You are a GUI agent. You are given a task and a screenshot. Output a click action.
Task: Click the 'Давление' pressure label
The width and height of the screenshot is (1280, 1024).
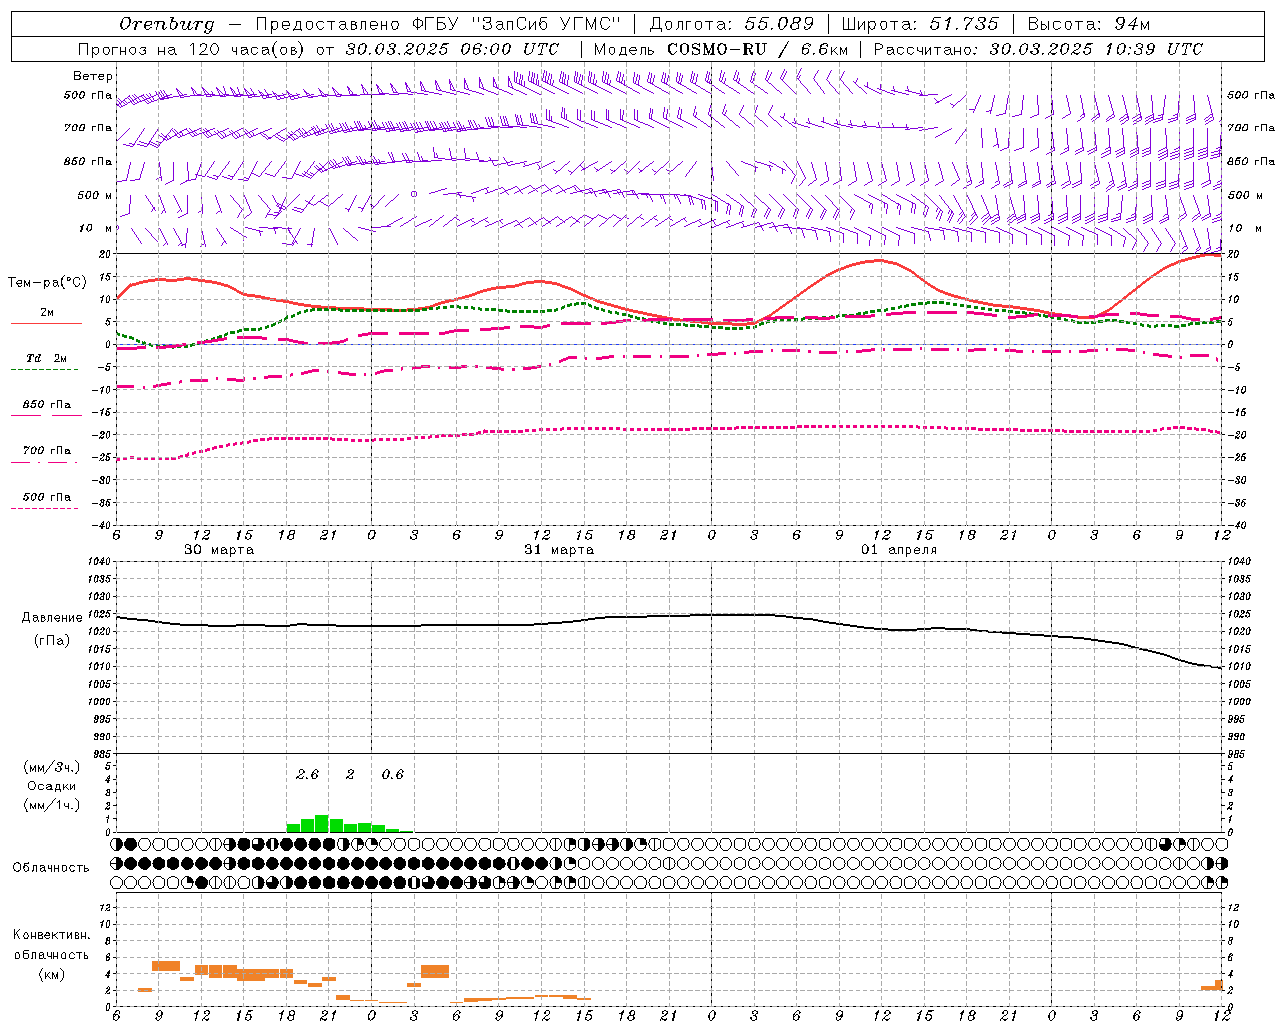52,618
